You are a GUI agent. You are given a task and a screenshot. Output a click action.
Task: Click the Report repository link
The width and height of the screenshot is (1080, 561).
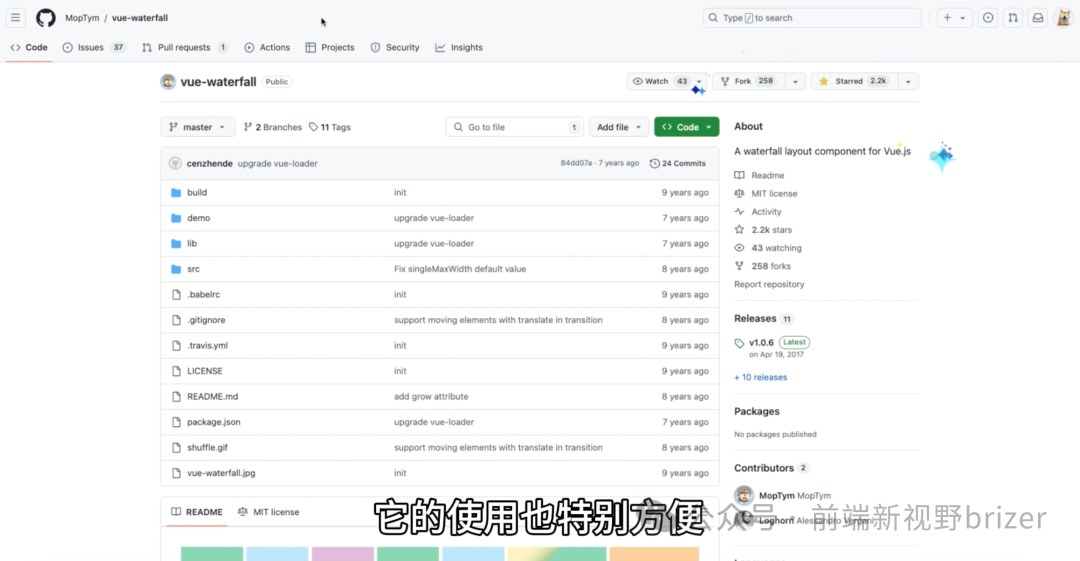(769, 284)
